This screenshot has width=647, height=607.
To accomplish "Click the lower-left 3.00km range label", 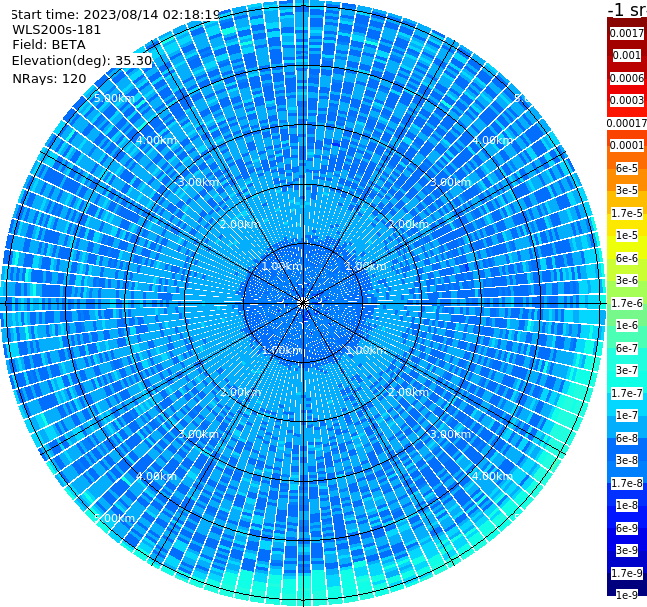I will 198,434.
